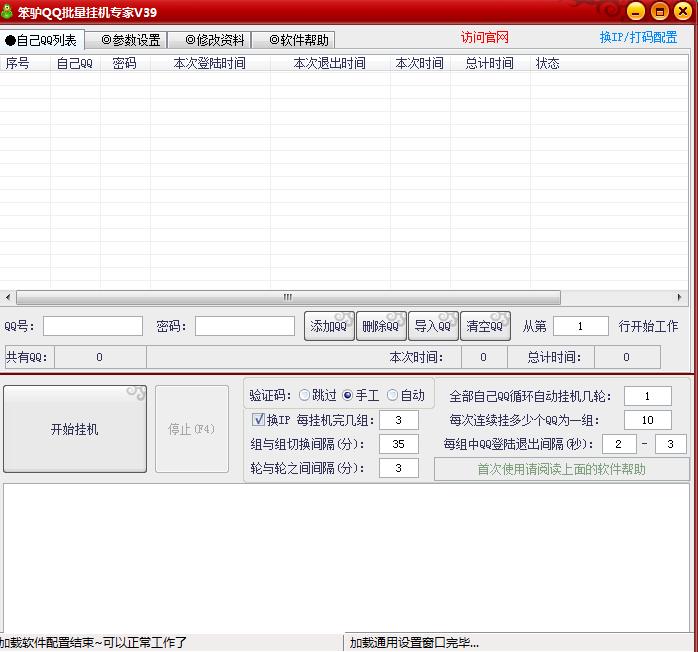Click the 状态 column header
698x652 pixels.
point(609,63)
